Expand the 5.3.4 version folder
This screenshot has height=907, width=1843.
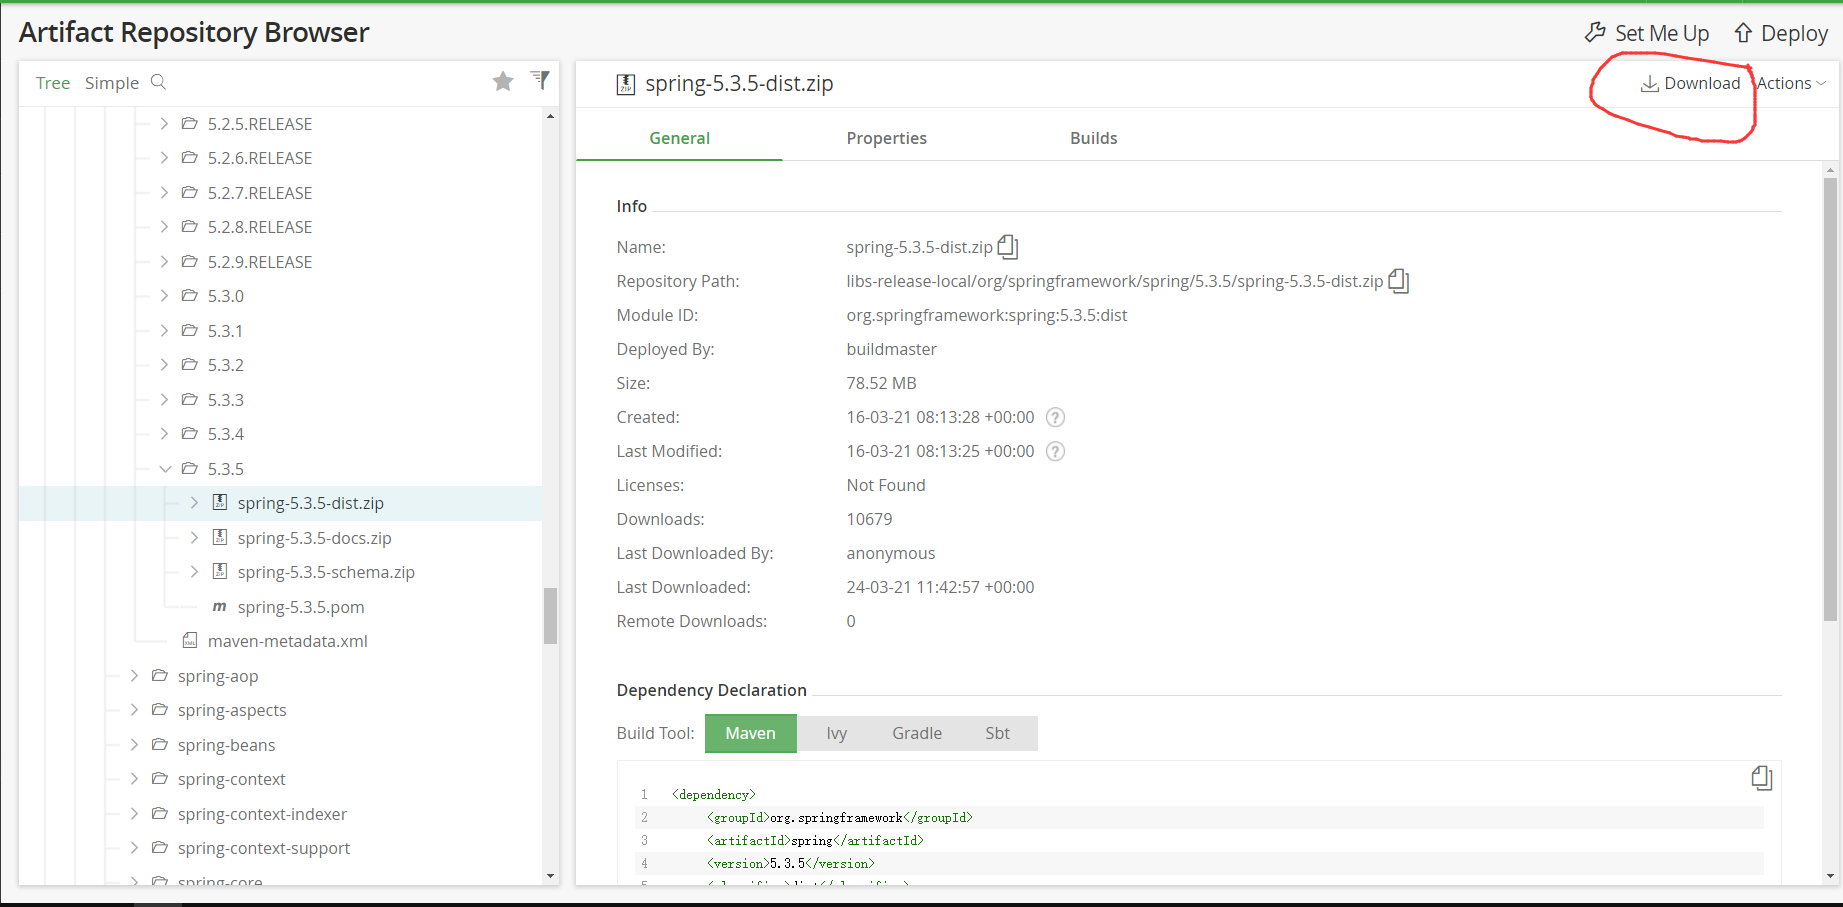coord(164,433)
